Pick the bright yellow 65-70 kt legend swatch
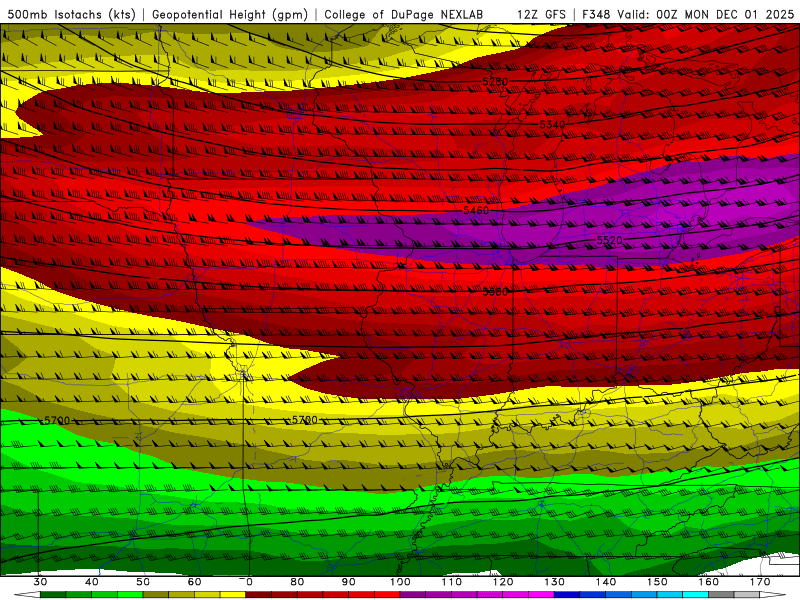 (233, 595)
